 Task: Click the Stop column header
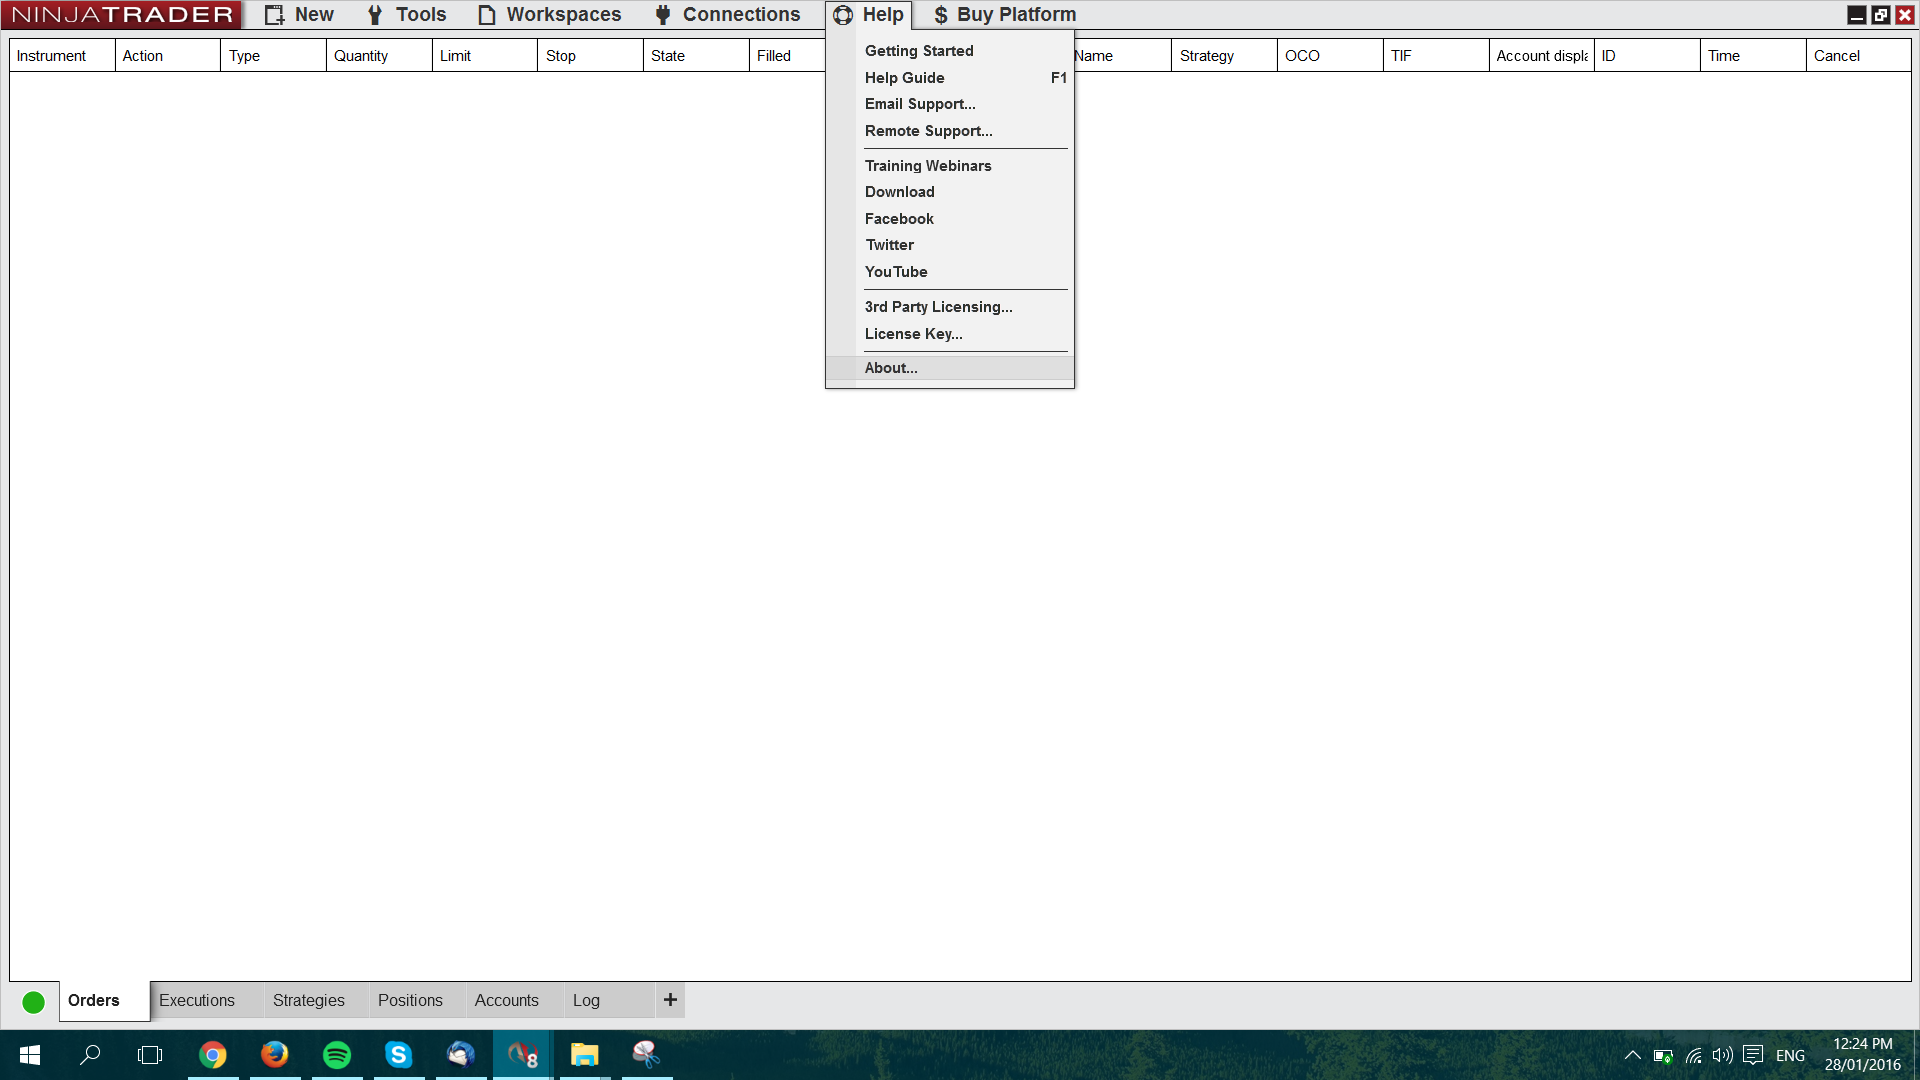[x=591, y=56]
